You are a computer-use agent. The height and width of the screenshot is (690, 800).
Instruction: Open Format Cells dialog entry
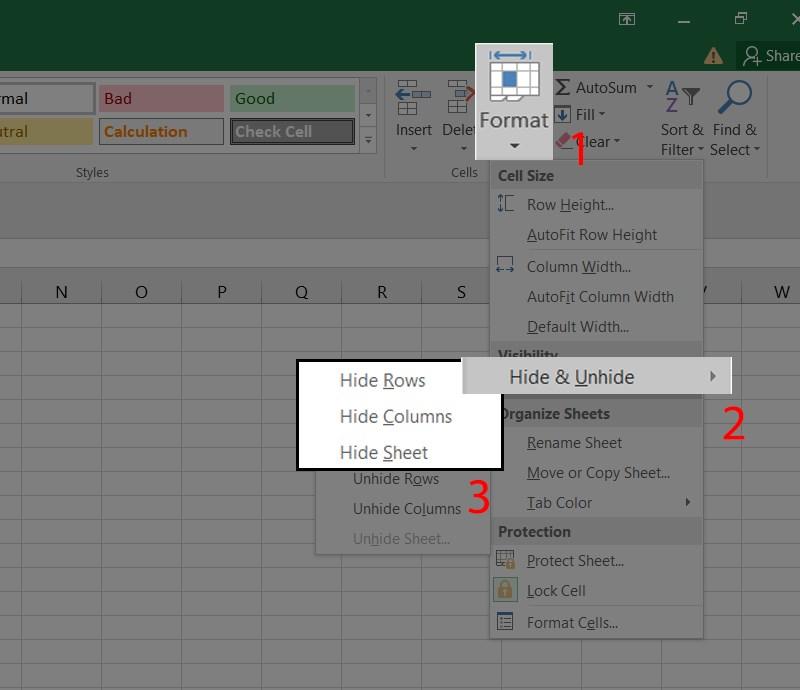(572, 623)
